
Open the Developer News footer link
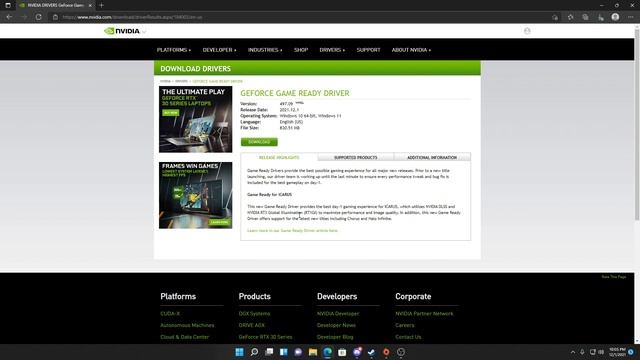tap(336, 325)
